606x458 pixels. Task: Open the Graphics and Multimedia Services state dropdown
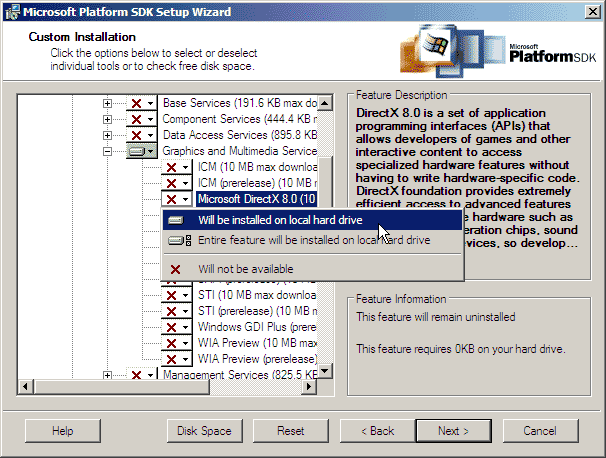point(141,151)
